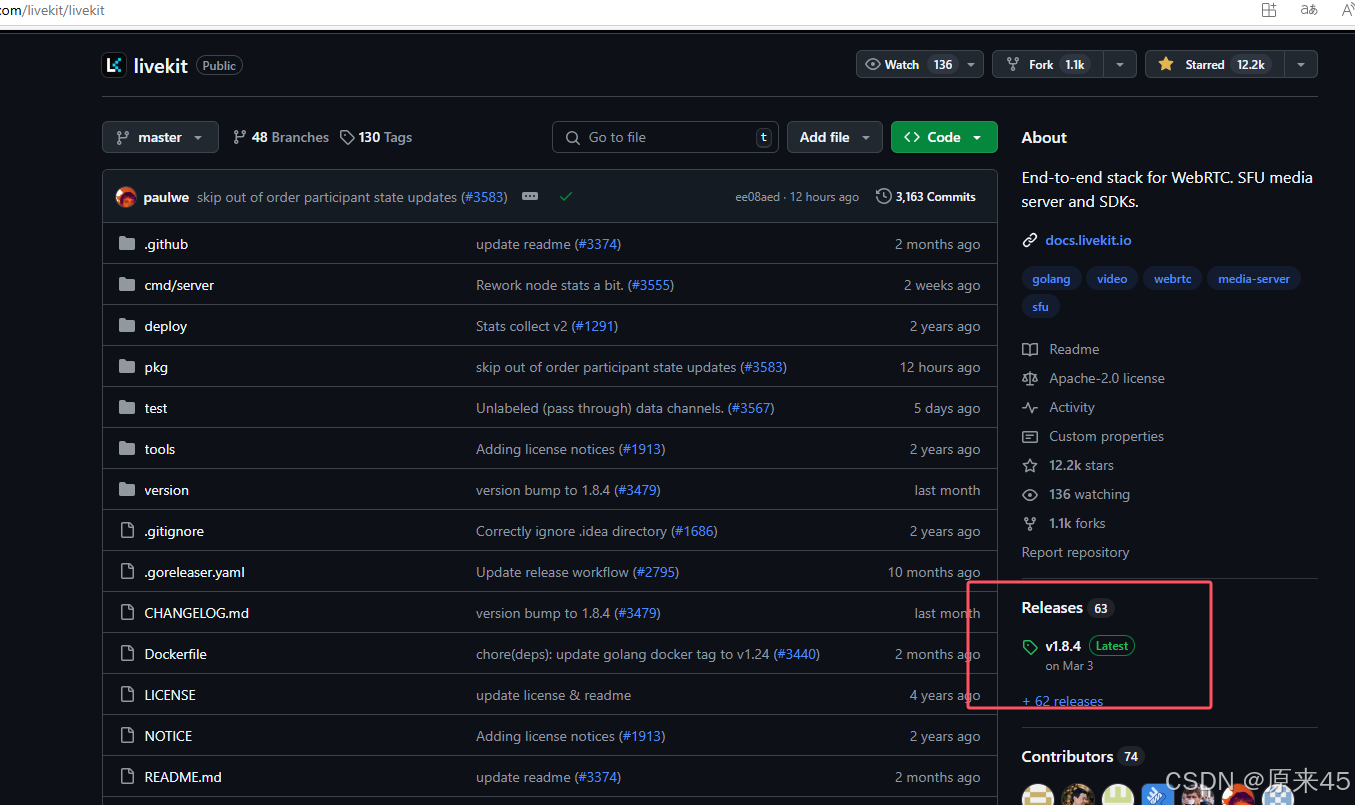
Task: Open the NOTICE file
Action: pyautogui.click(x=168, y=736)
